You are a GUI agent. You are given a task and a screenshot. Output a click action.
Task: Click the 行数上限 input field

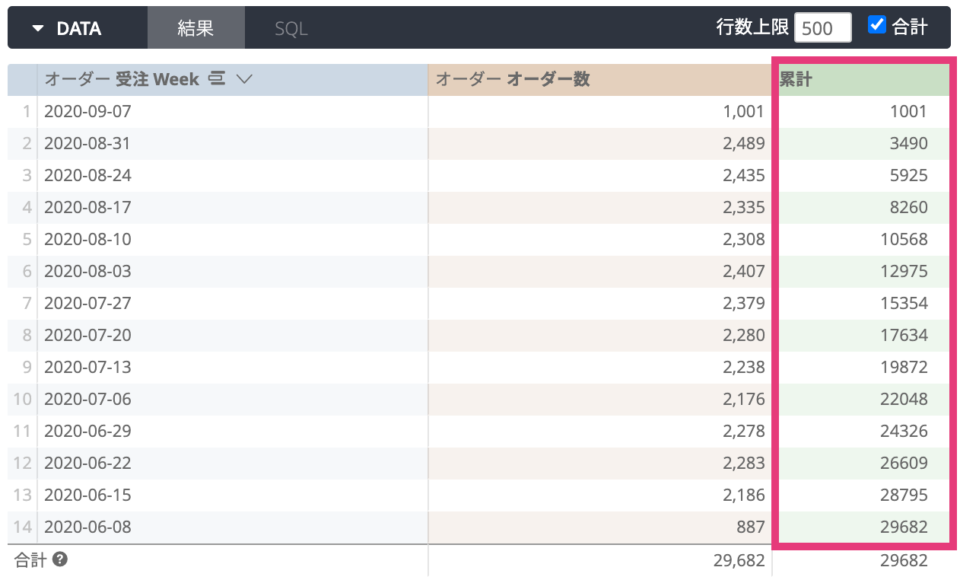(x=822, y=28)
